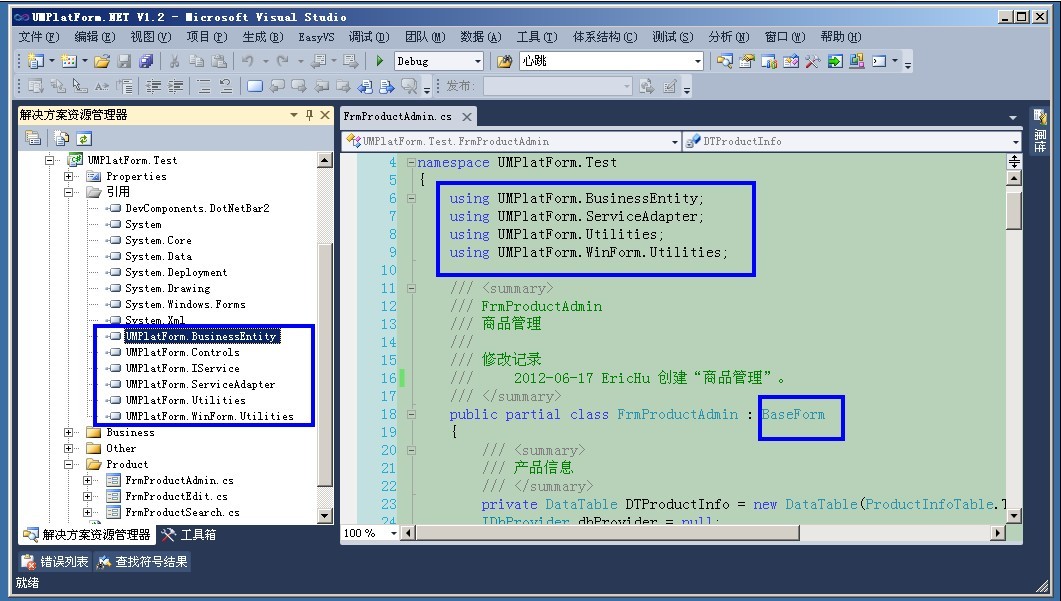Viewport: 1061px width, 601px height.
Task: Collapse the UMPlatForm.Test project node
Action: click(x=49, y=160)
